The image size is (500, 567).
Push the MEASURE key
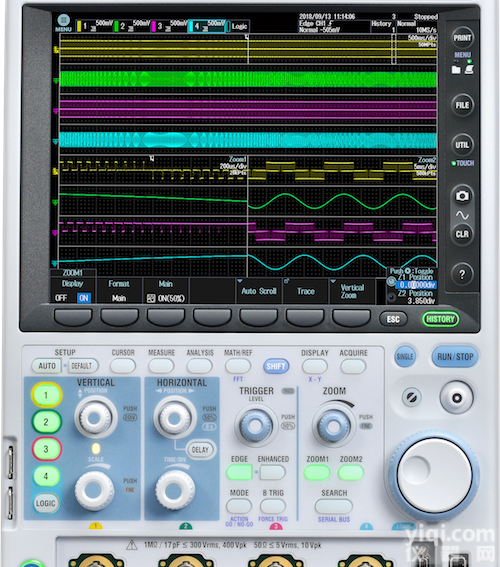coord(161,366)
